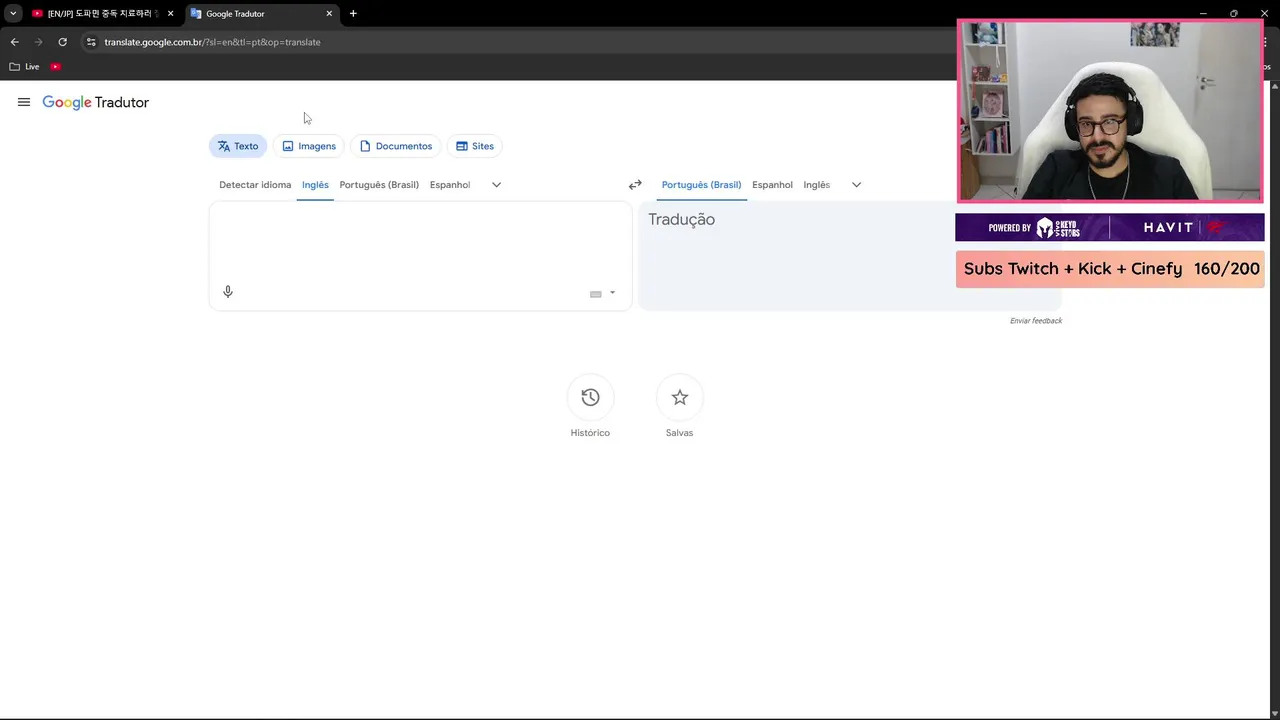The width and height of the screenshot is (1280, 720).
Task: Select Inglês as source language
Action: [315, 185]
